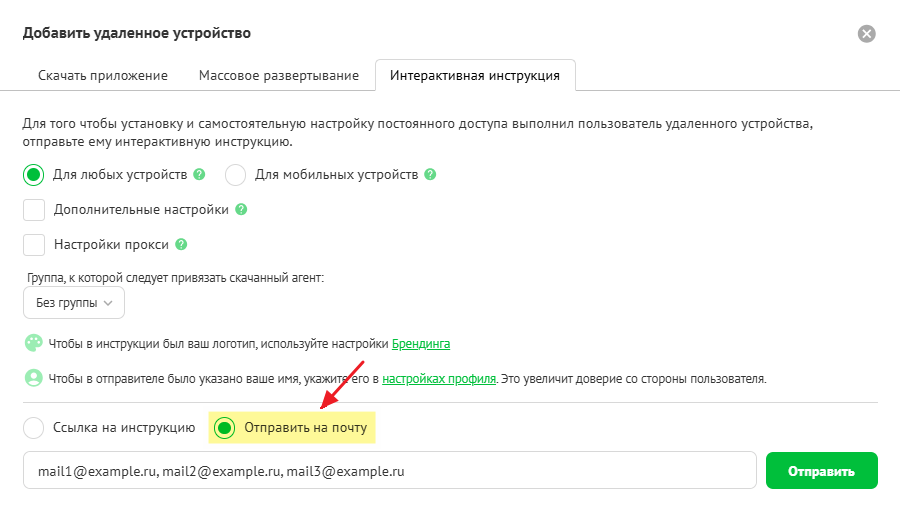This screenshot has width=900, height=512.
Task: Enable 'Дополнительные настройки' checkbox
Action: (34, 210)
